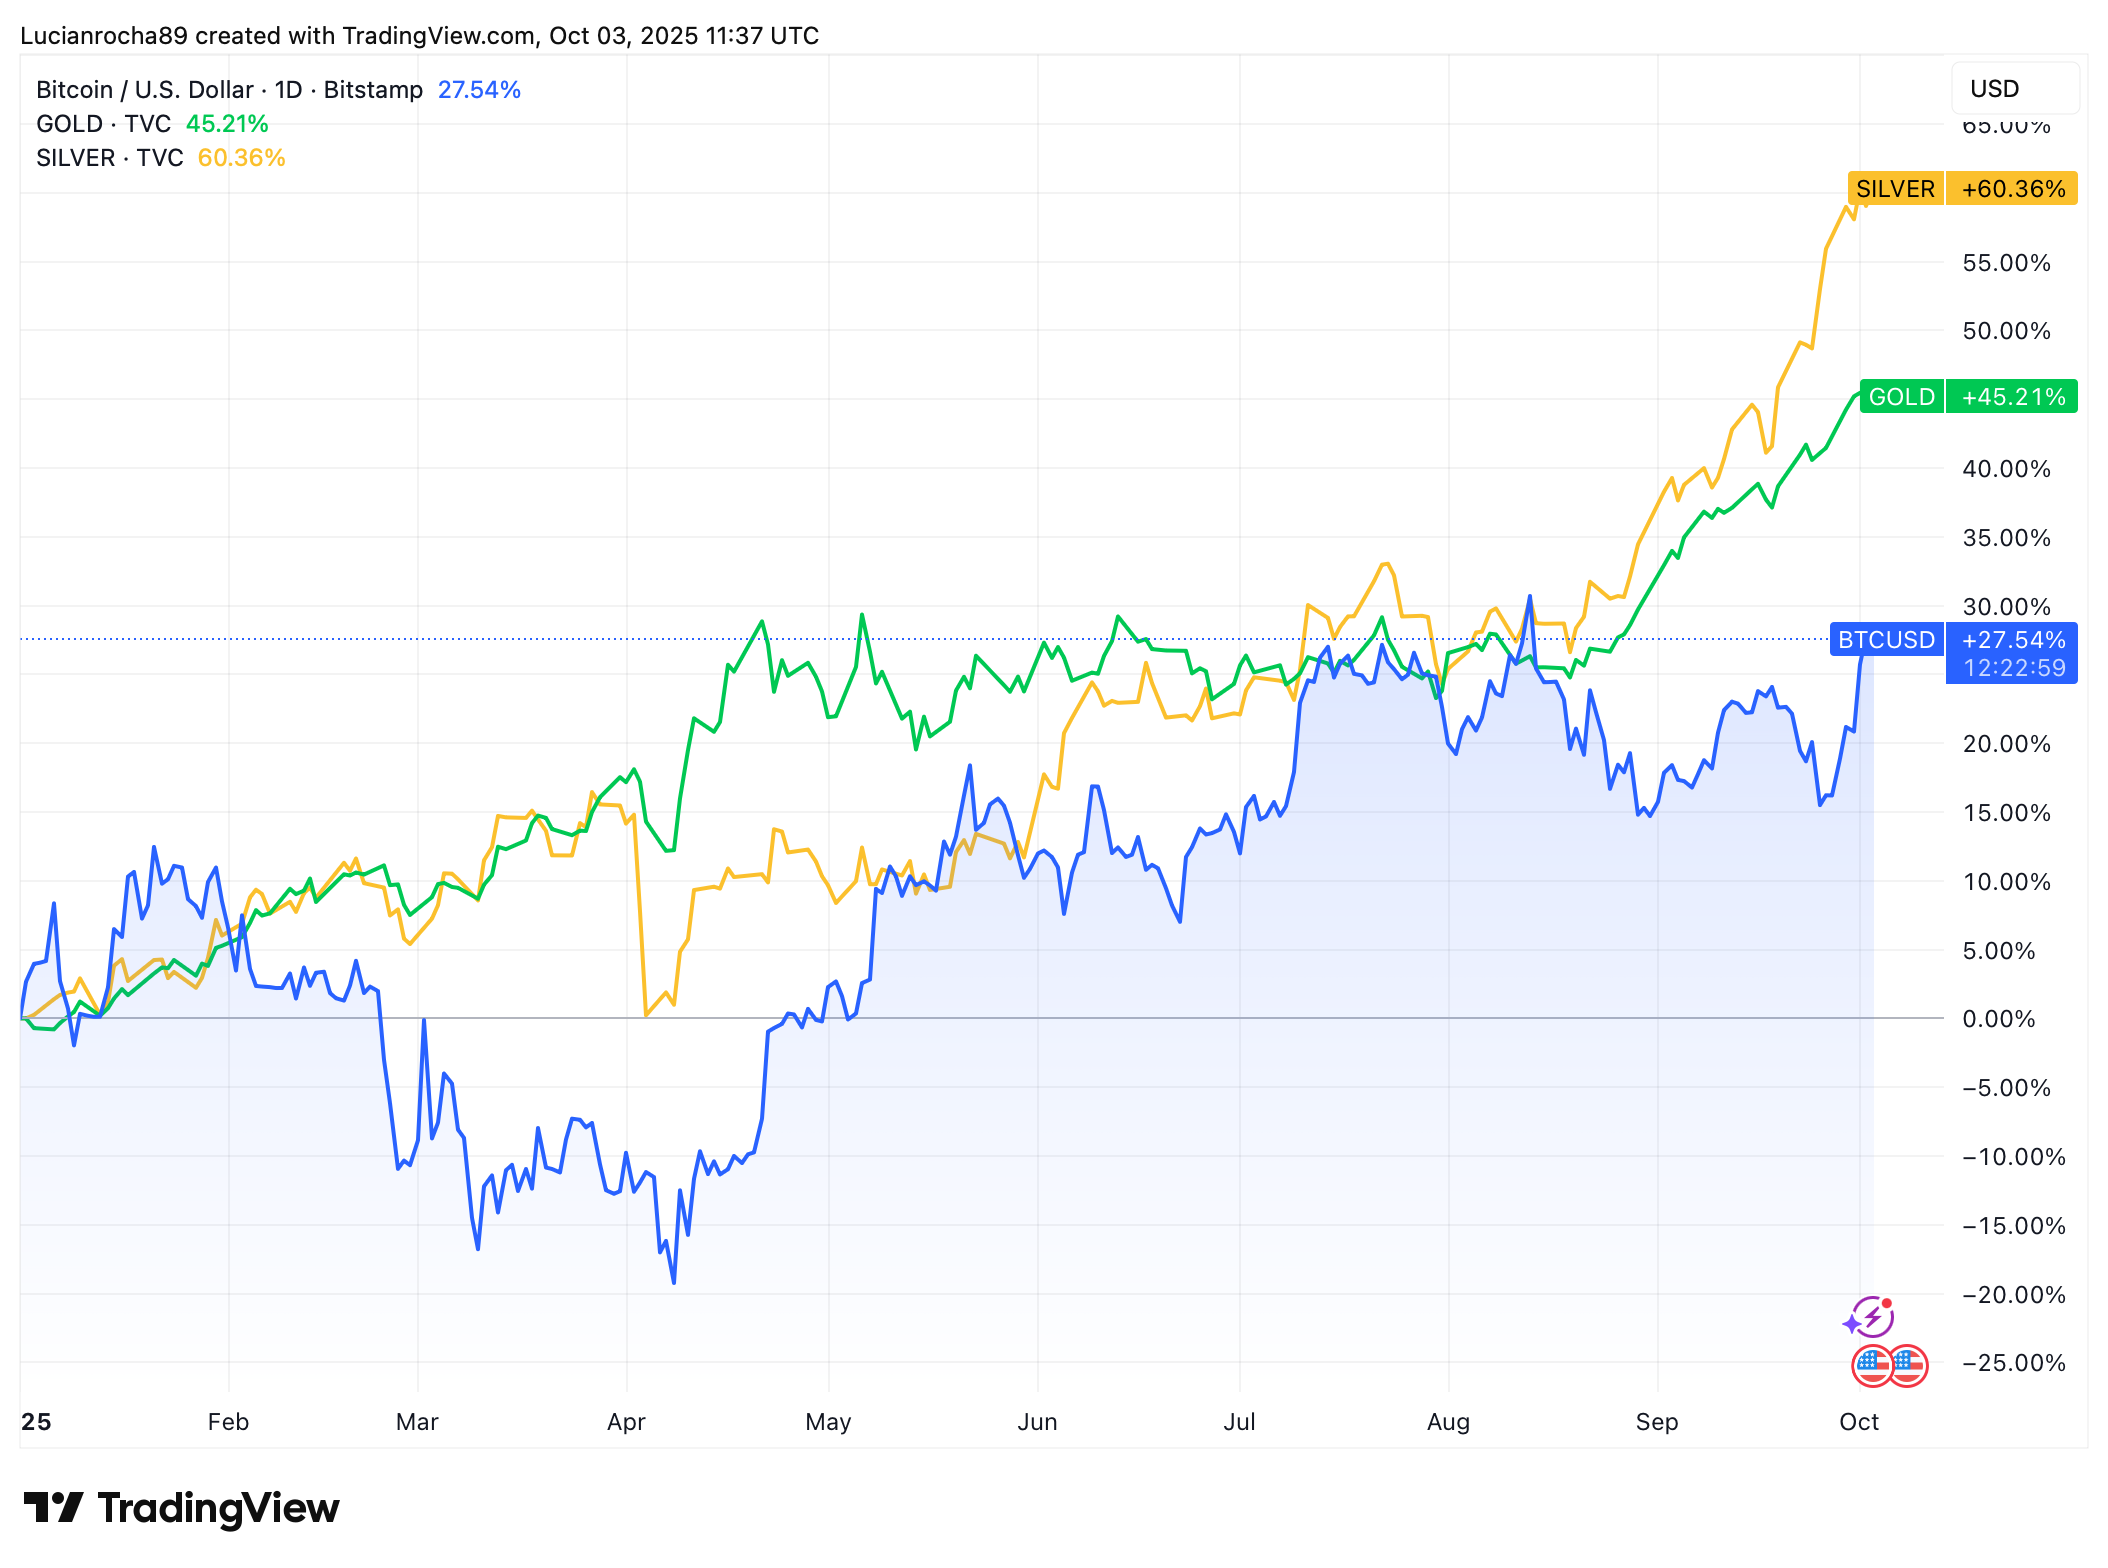Click the Jul label on time axis
Image resolution: width=2108 pixels, height=1568 pixels.
pos(1239,1422)
